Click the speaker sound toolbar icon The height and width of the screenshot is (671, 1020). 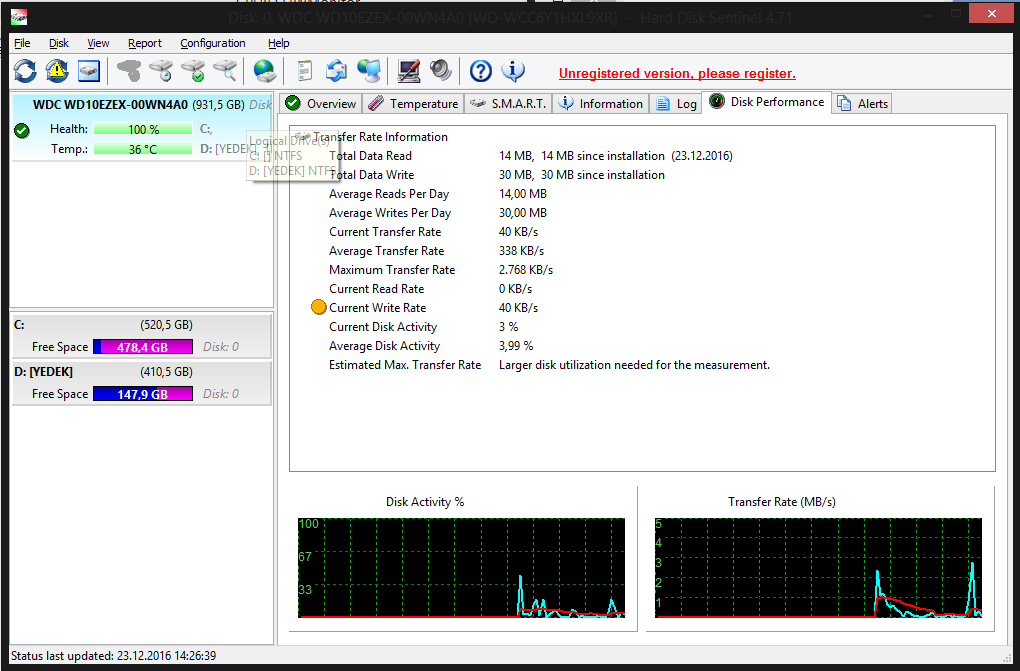440,70
